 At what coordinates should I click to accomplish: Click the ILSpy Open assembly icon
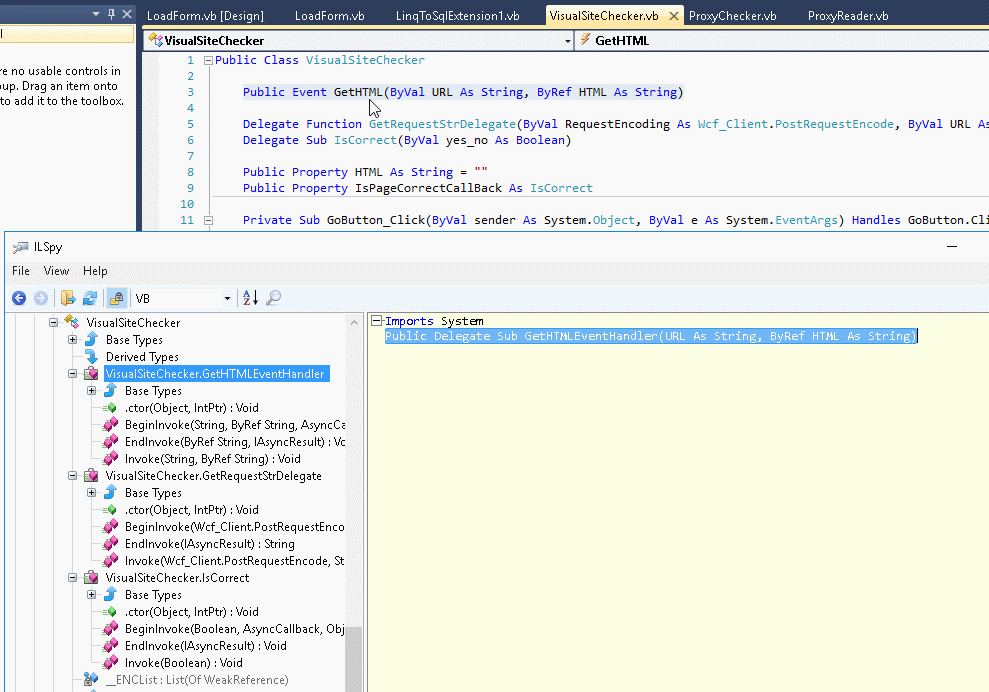coord(68,298)
